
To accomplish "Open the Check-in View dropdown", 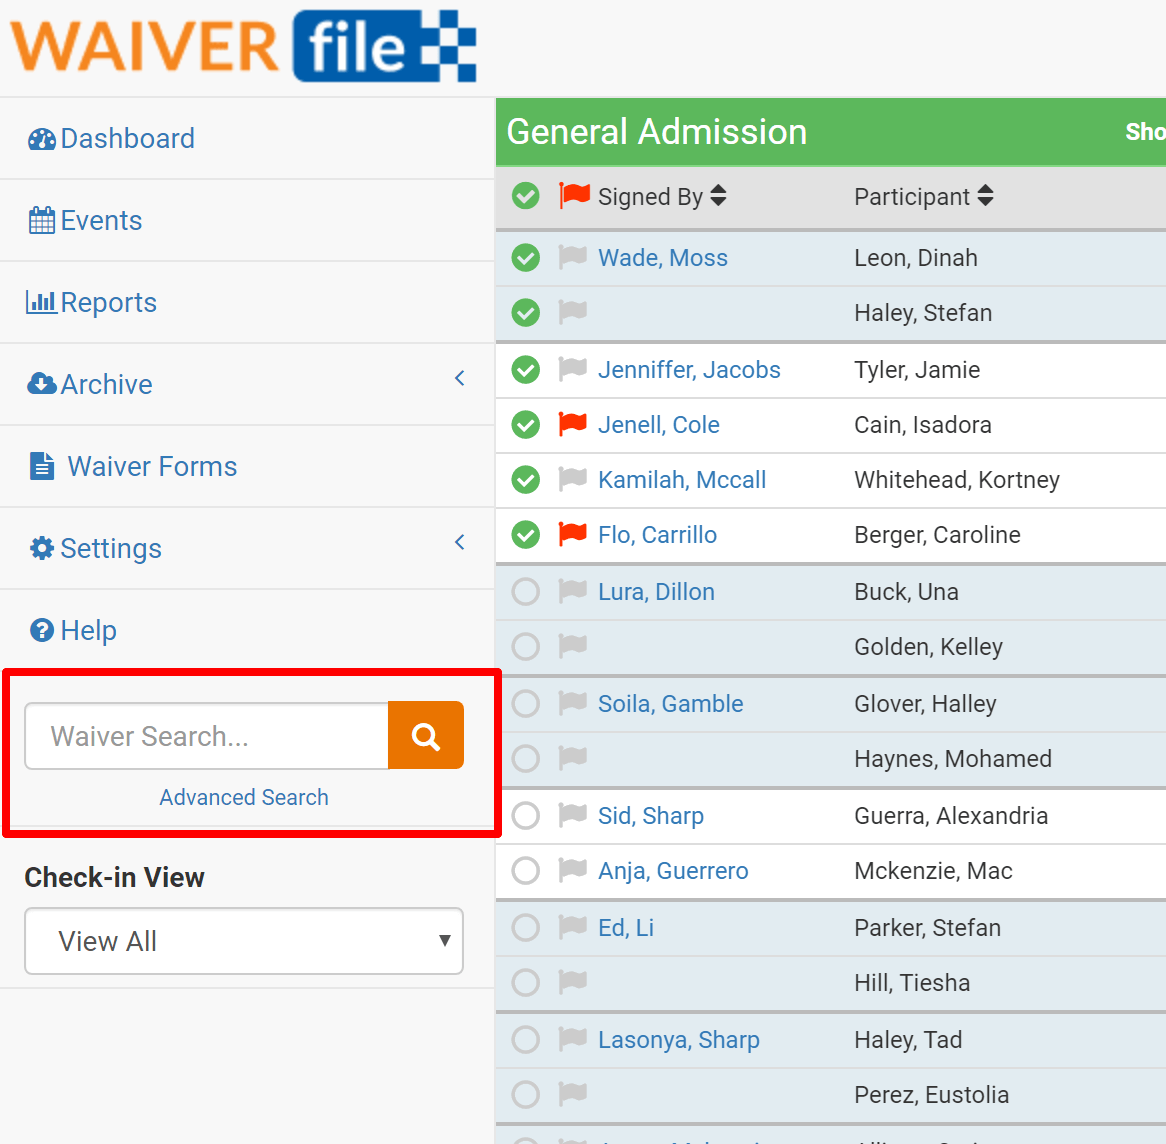I will [243, 941].
